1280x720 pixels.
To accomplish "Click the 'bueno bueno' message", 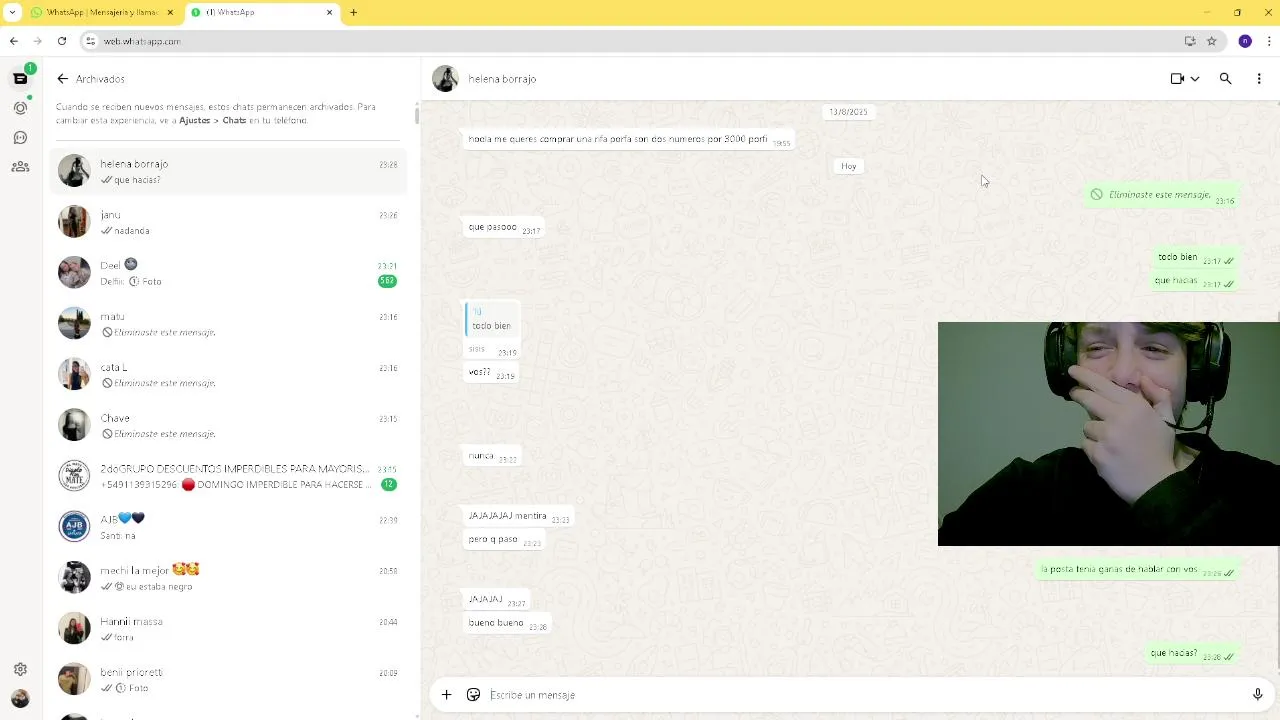I will (x=506, y=624).
